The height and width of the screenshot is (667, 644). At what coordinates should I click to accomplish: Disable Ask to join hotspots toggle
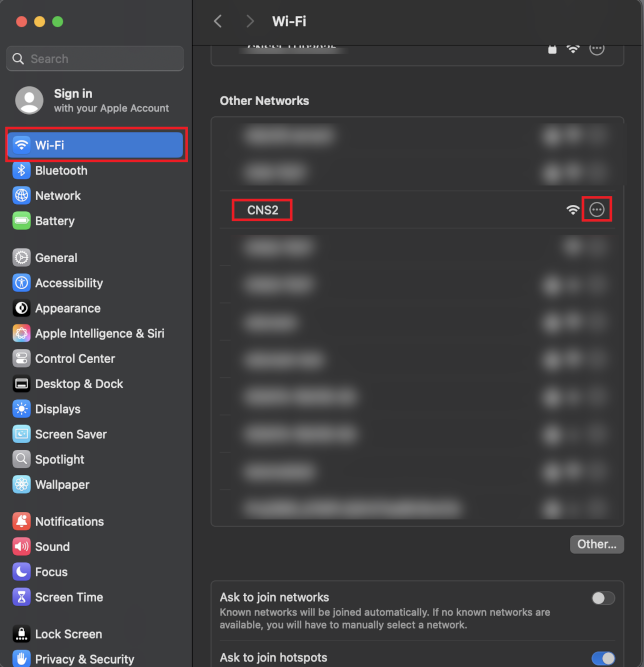[603, 658]
